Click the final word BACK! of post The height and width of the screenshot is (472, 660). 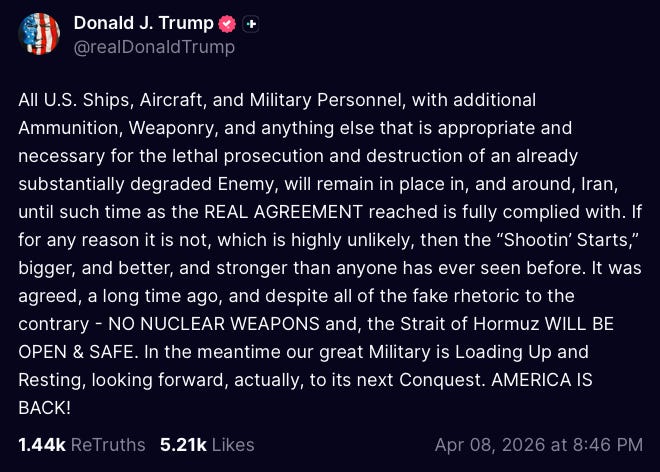(x=43, y=408)
